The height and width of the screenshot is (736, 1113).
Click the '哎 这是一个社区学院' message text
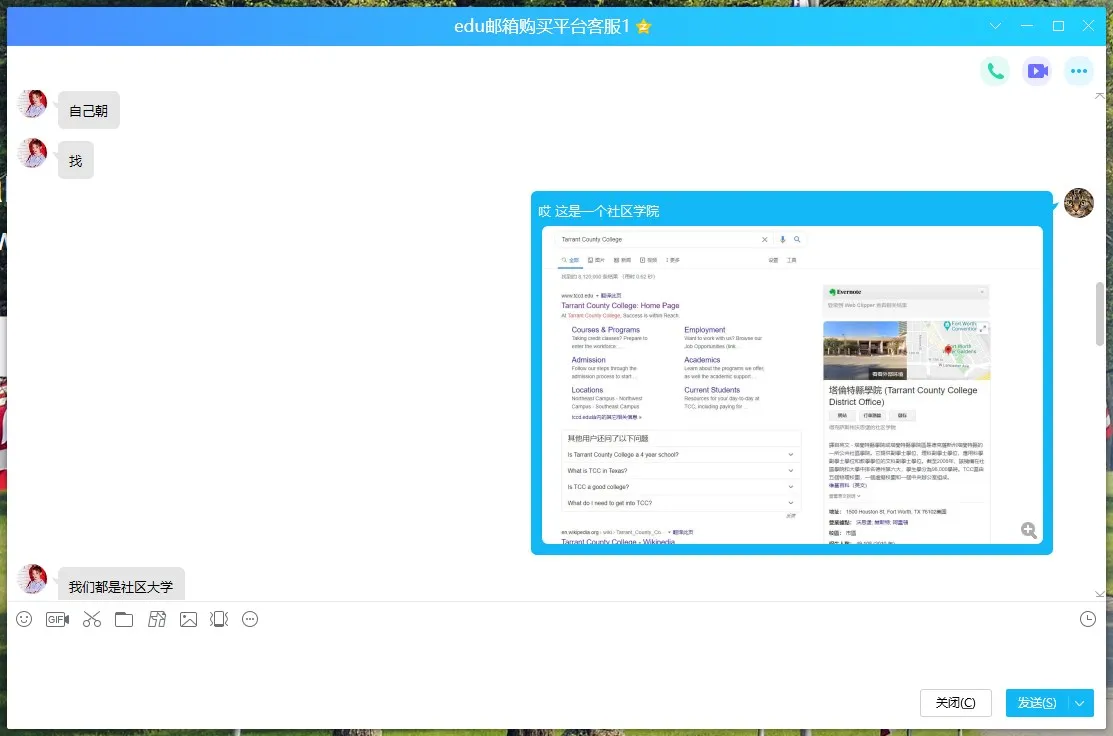(x=599, y=212)
